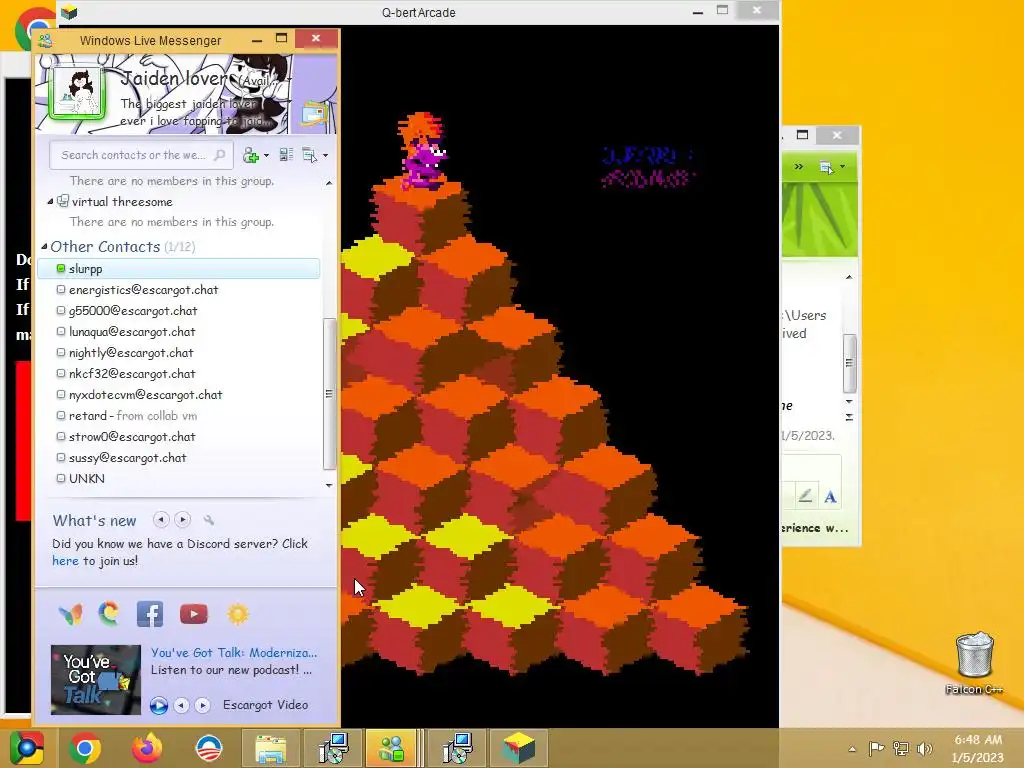The image size is (1024, 768).
Task: Click the personal message text under the name
Action: (193, 112)
